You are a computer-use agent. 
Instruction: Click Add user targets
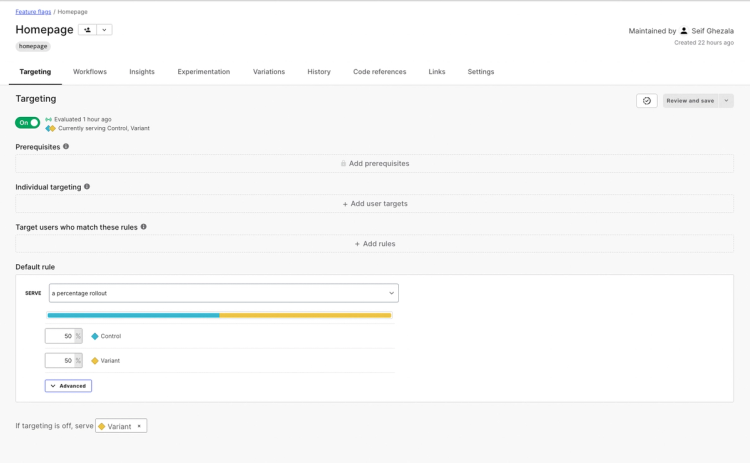point(375,204)
